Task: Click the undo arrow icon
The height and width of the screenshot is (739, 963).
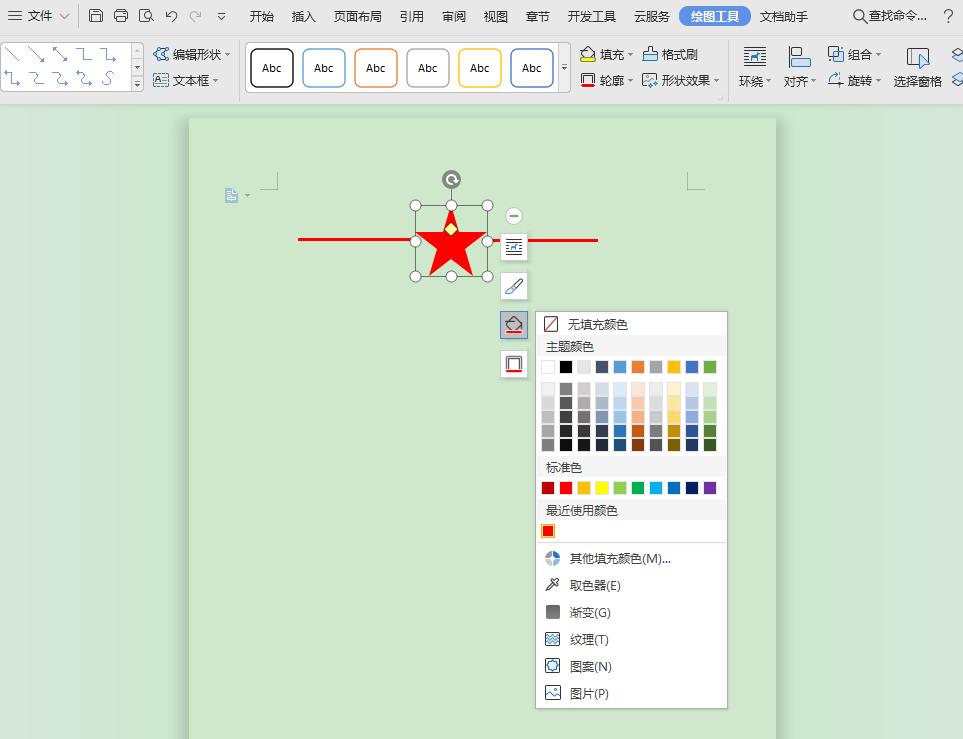Action: (171, 16)
